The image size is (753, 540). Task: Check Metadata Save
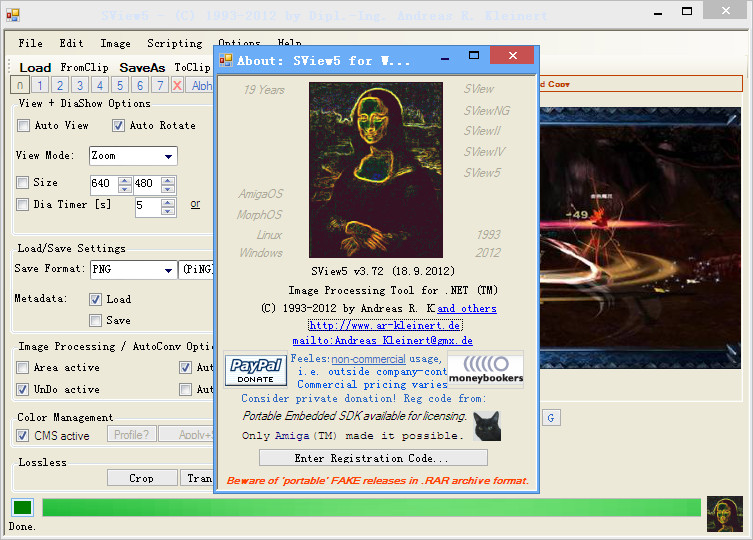click(x=95, y=320)
